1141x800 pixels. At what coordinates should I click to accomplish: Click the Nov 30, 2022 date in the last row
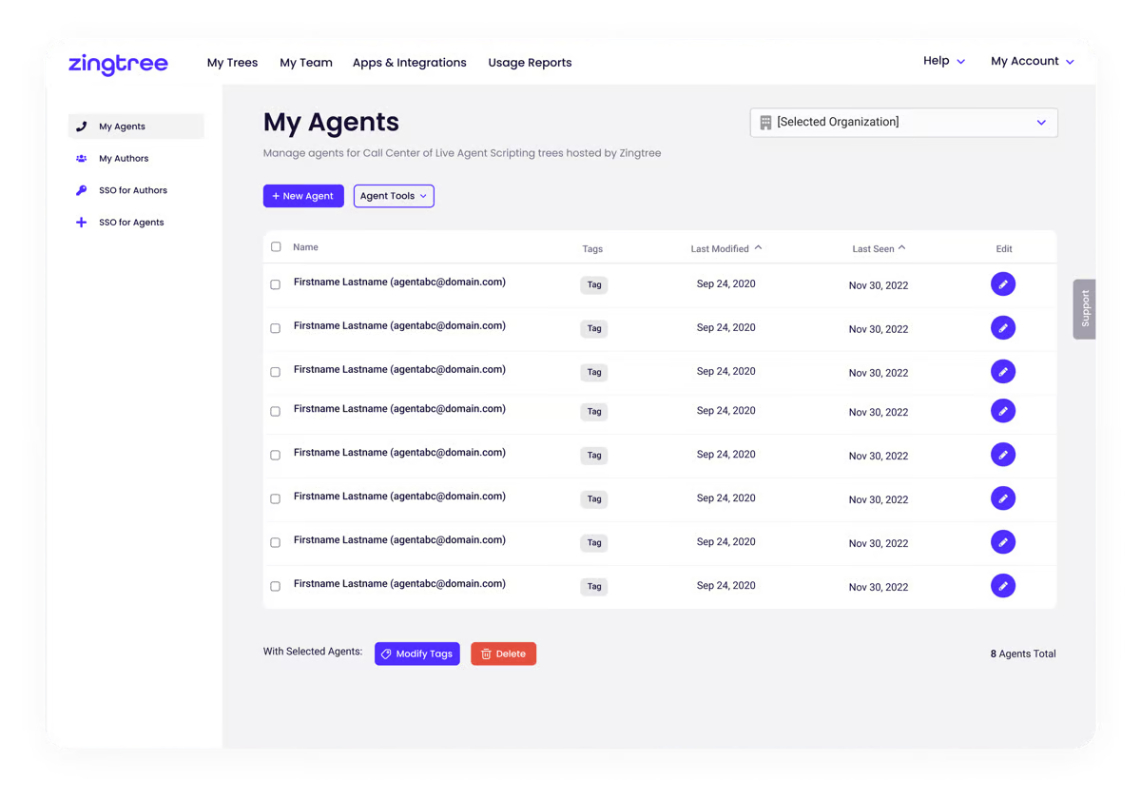tap(878, 587)
